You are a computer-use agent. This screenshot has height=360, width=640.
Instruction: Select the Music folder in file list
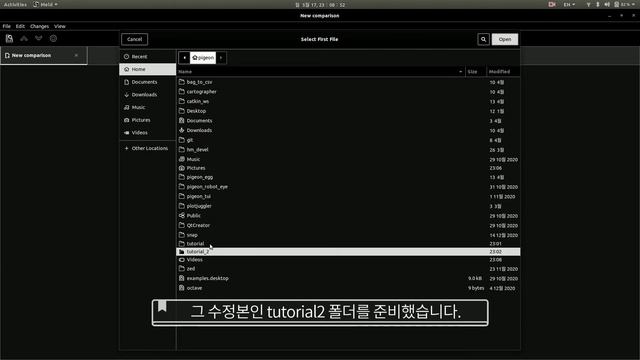(x=349, y=159)
